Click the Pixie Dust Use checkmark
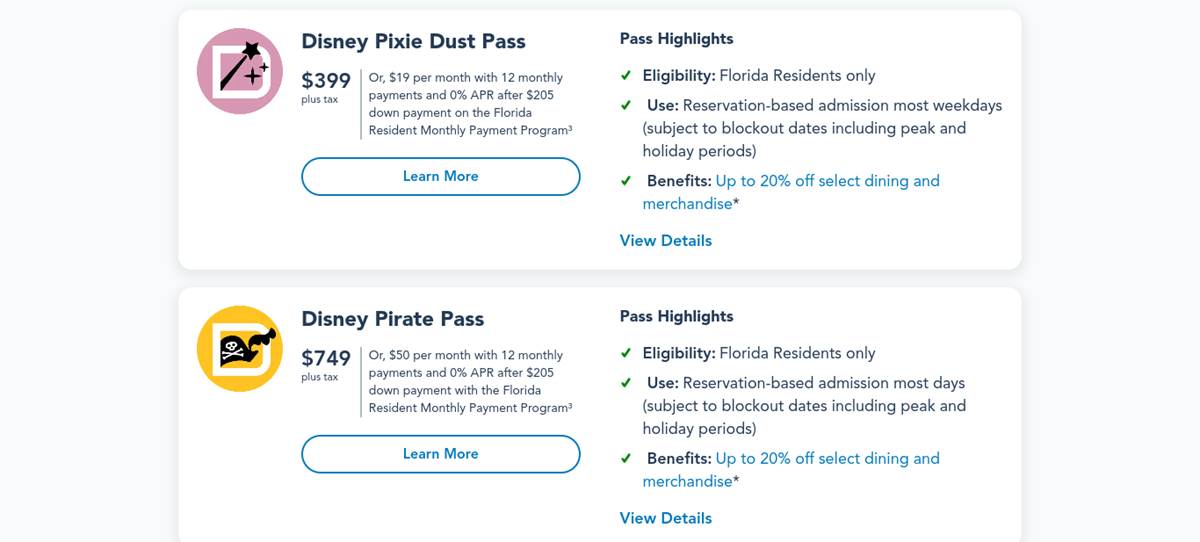The image size is (1200, 542). pos(626,106)
